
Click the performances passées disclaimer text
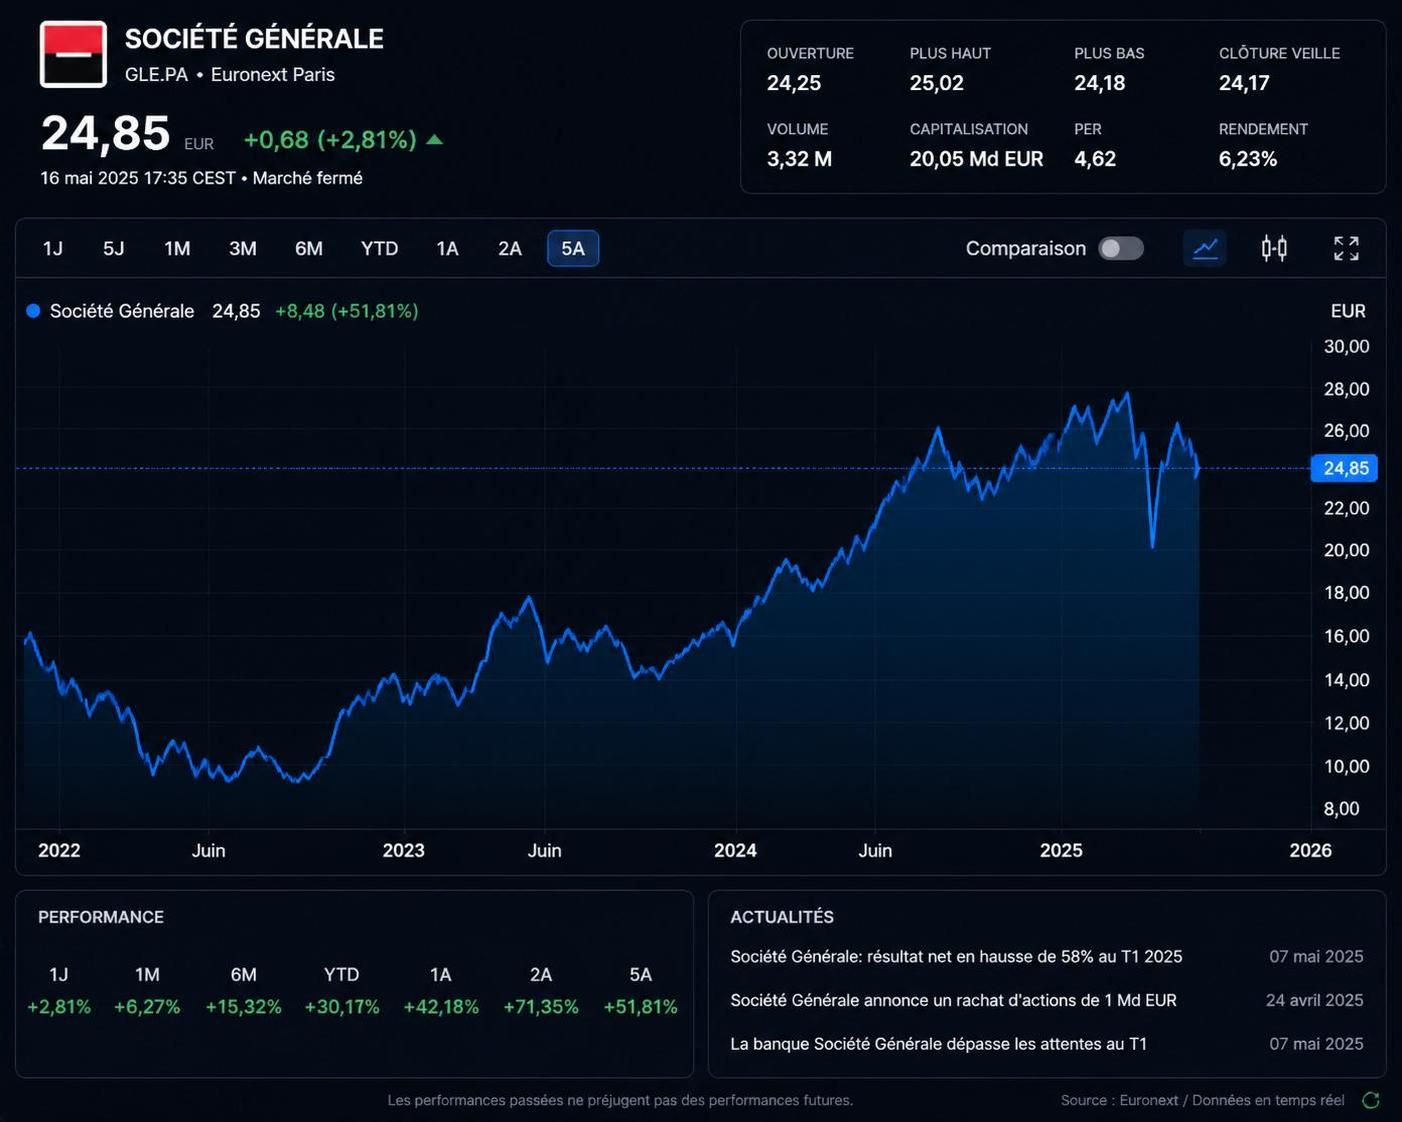pyautogui.click(x=620, y=1100)
